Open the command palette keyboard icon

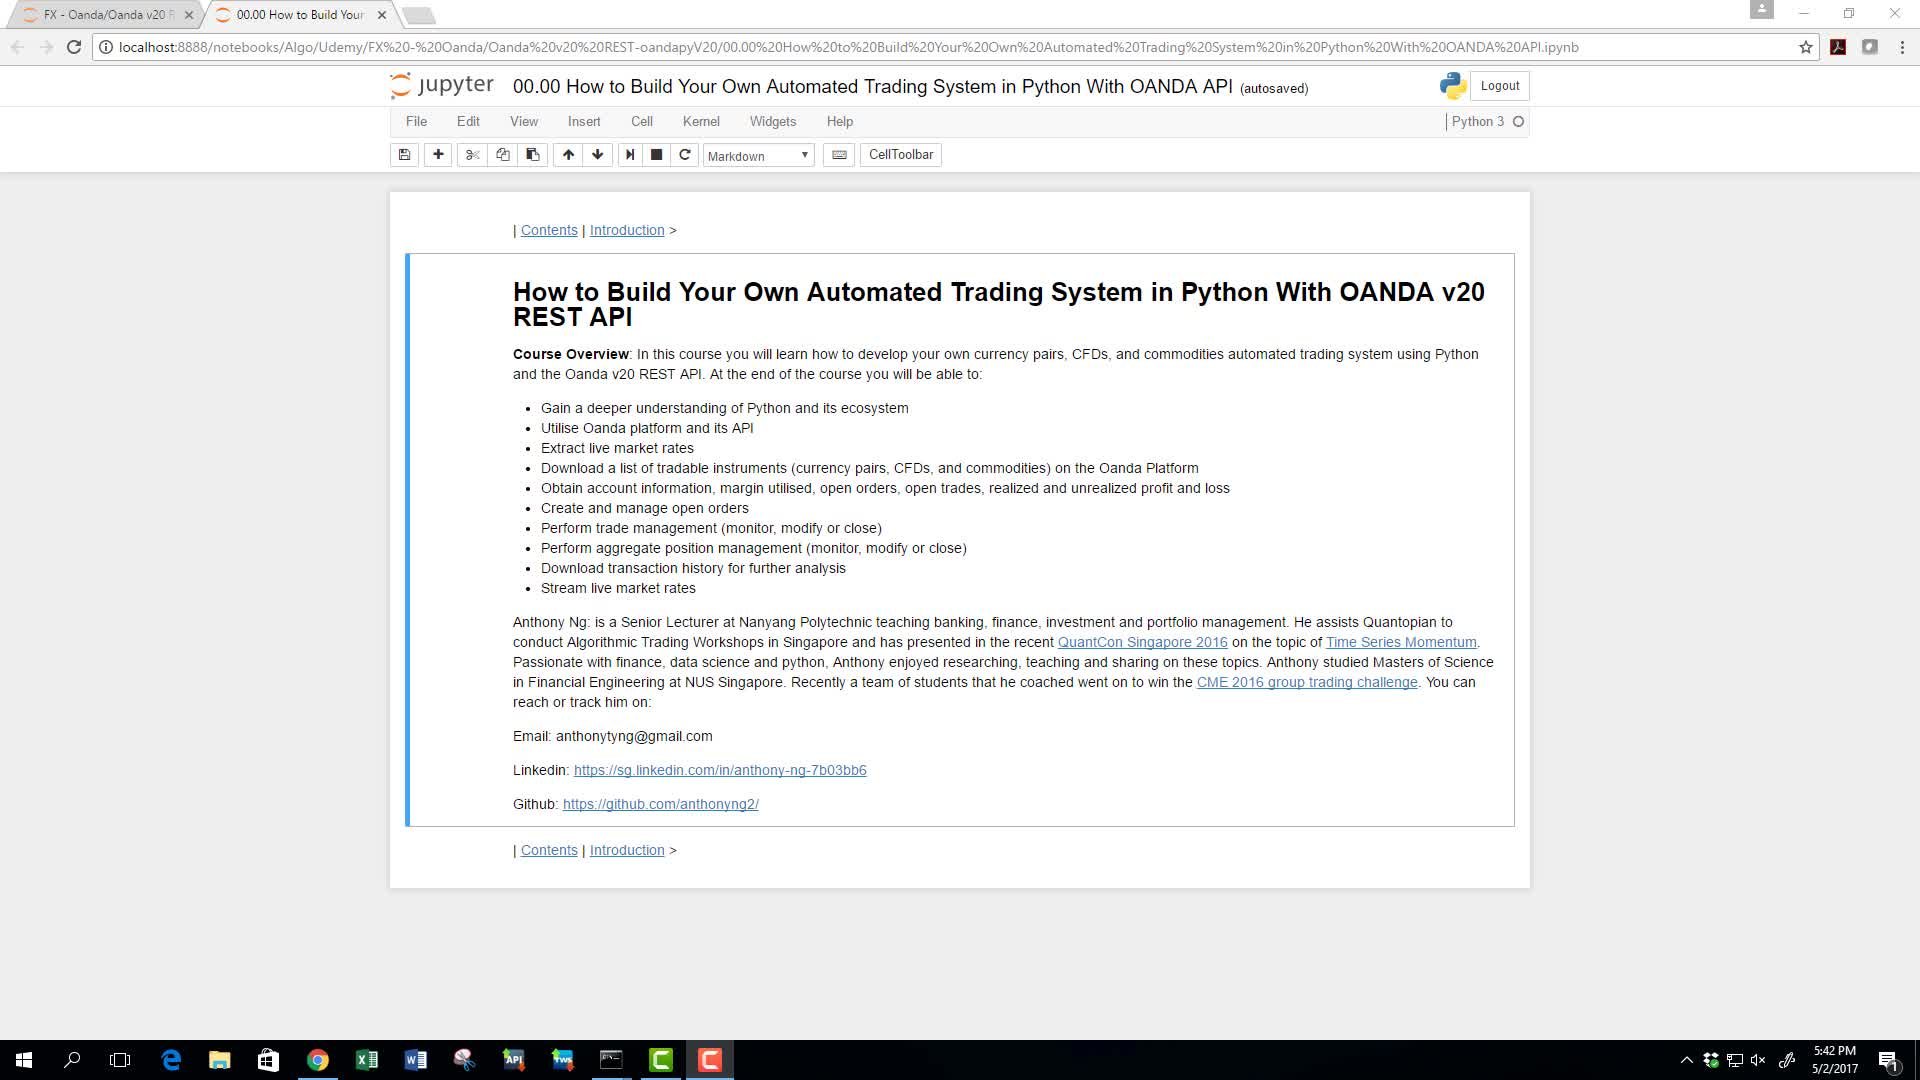(839, 155)
